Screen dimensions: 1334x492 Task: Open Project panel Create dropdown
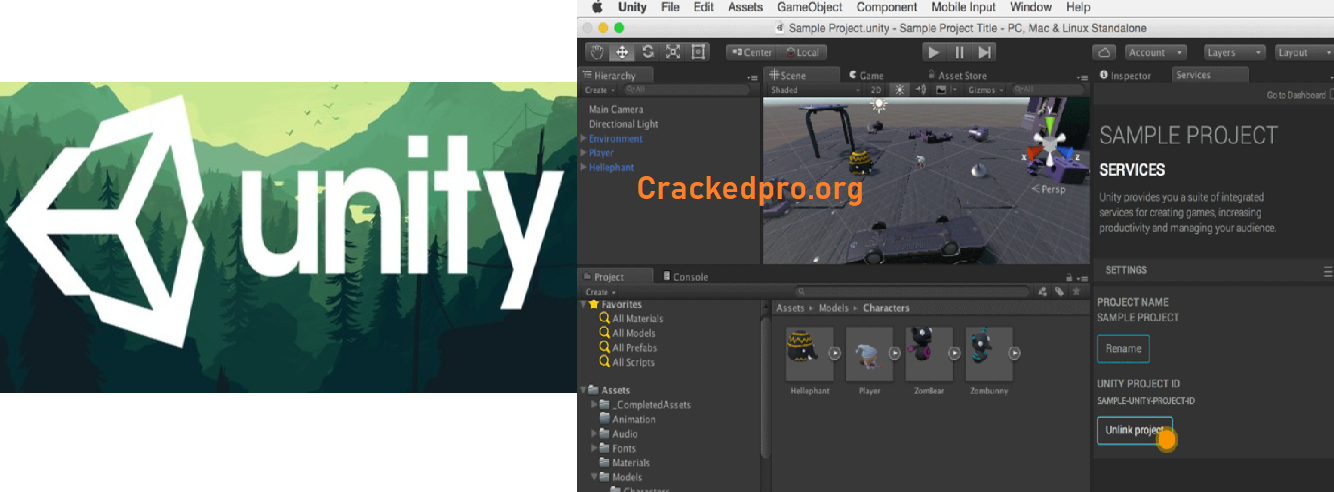(x=600, y=292)
